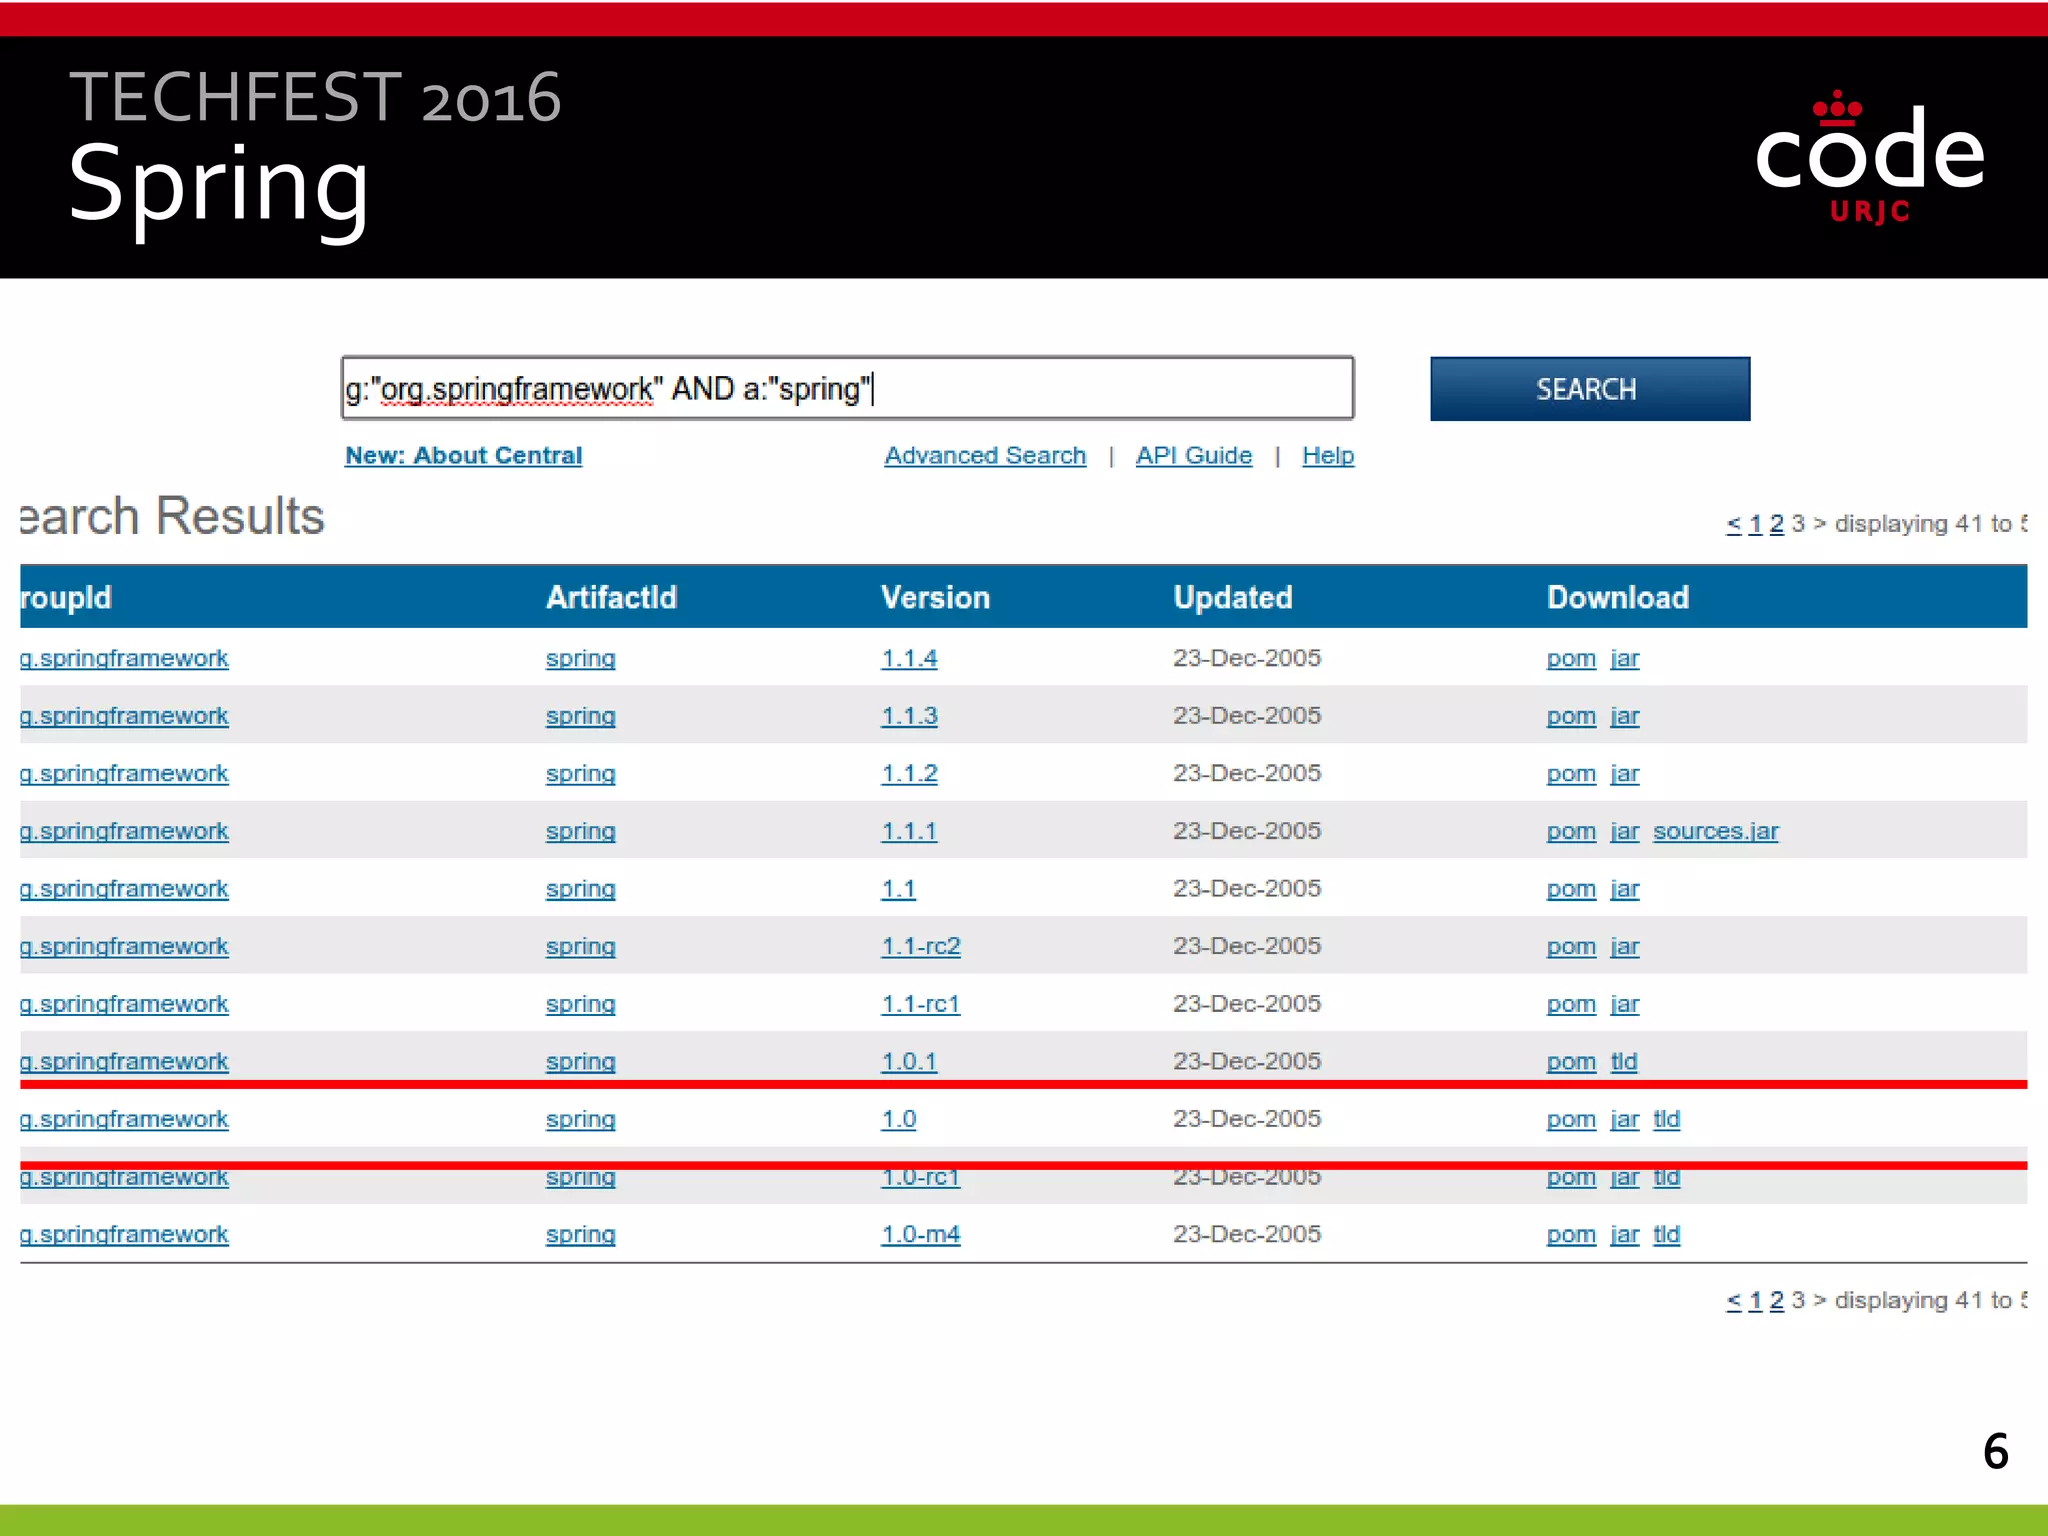Download jar for version 1.0
Screen dimensions: 2048x1536
1624,1120
